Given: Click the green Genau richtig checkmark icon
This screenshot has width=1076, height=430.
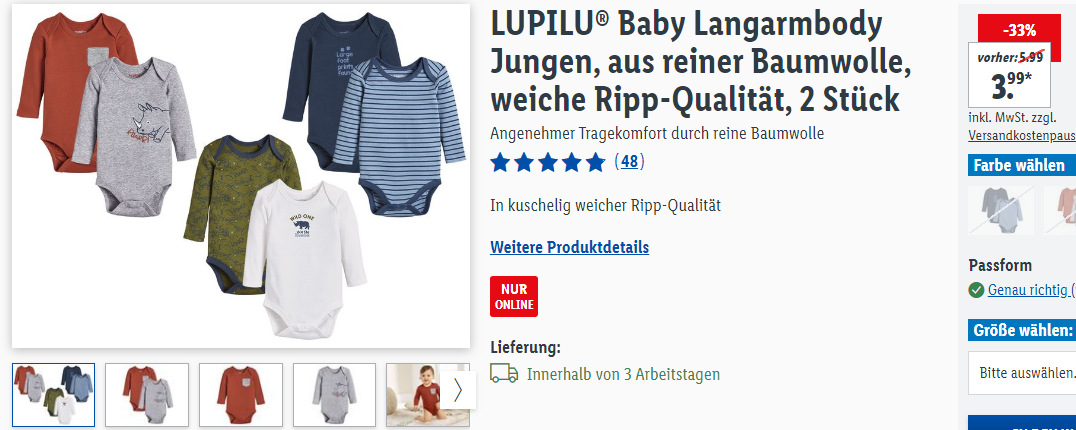Looking at the screenshot, I should point(976,290).
